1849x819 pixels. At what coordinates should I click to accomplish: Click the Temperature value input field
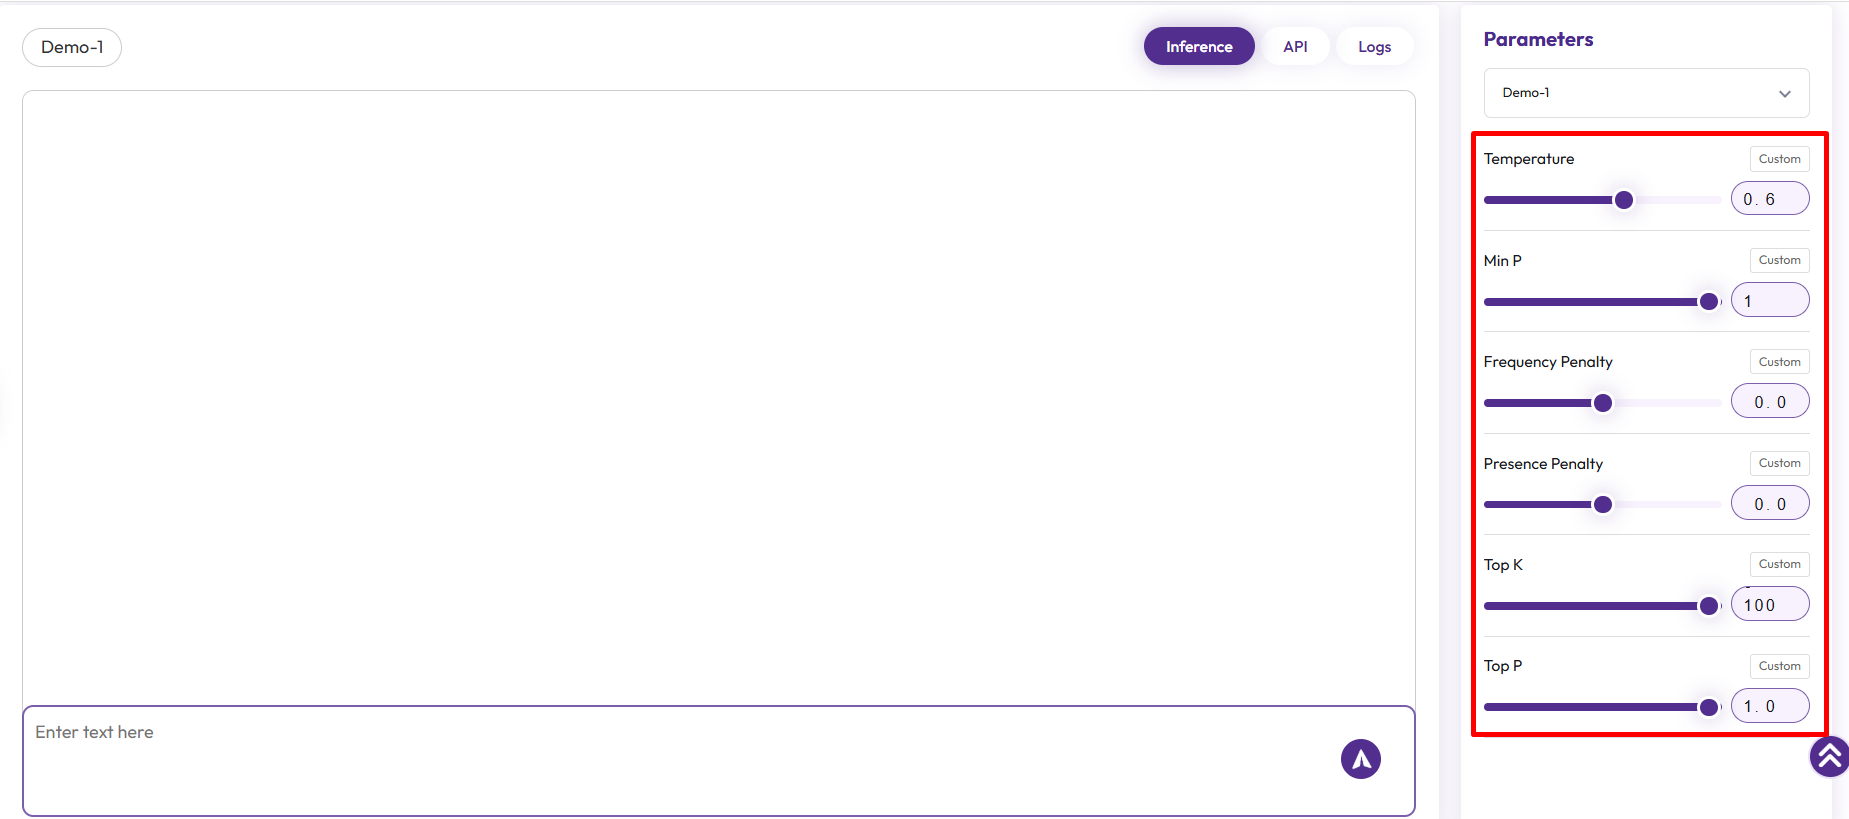1769,199
